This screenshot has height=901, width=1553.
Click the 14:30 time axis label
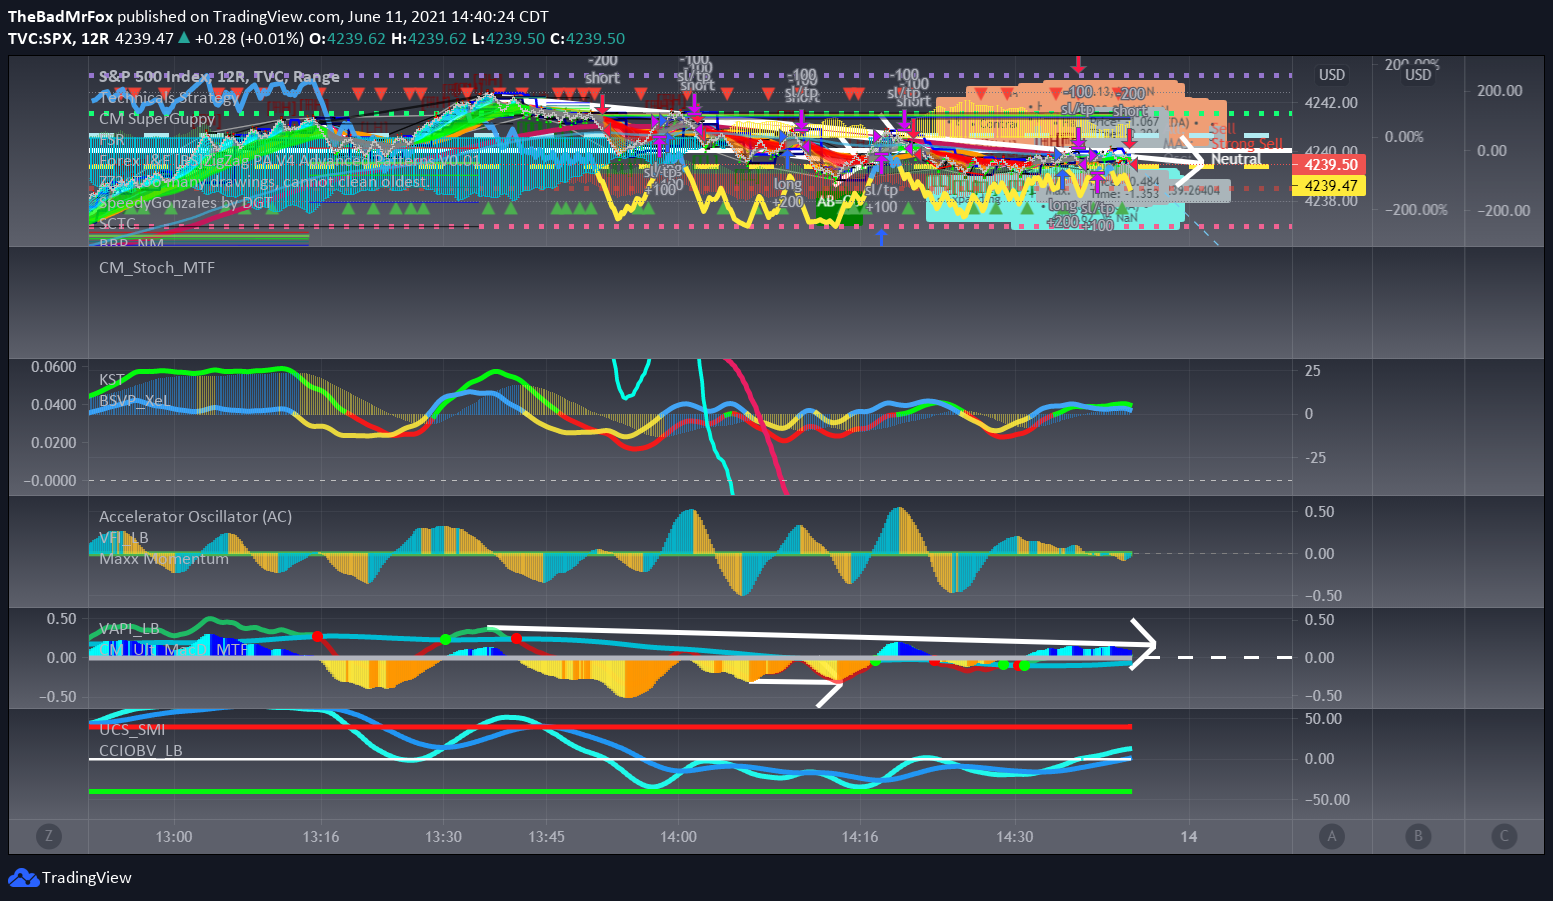[1014, 836]
